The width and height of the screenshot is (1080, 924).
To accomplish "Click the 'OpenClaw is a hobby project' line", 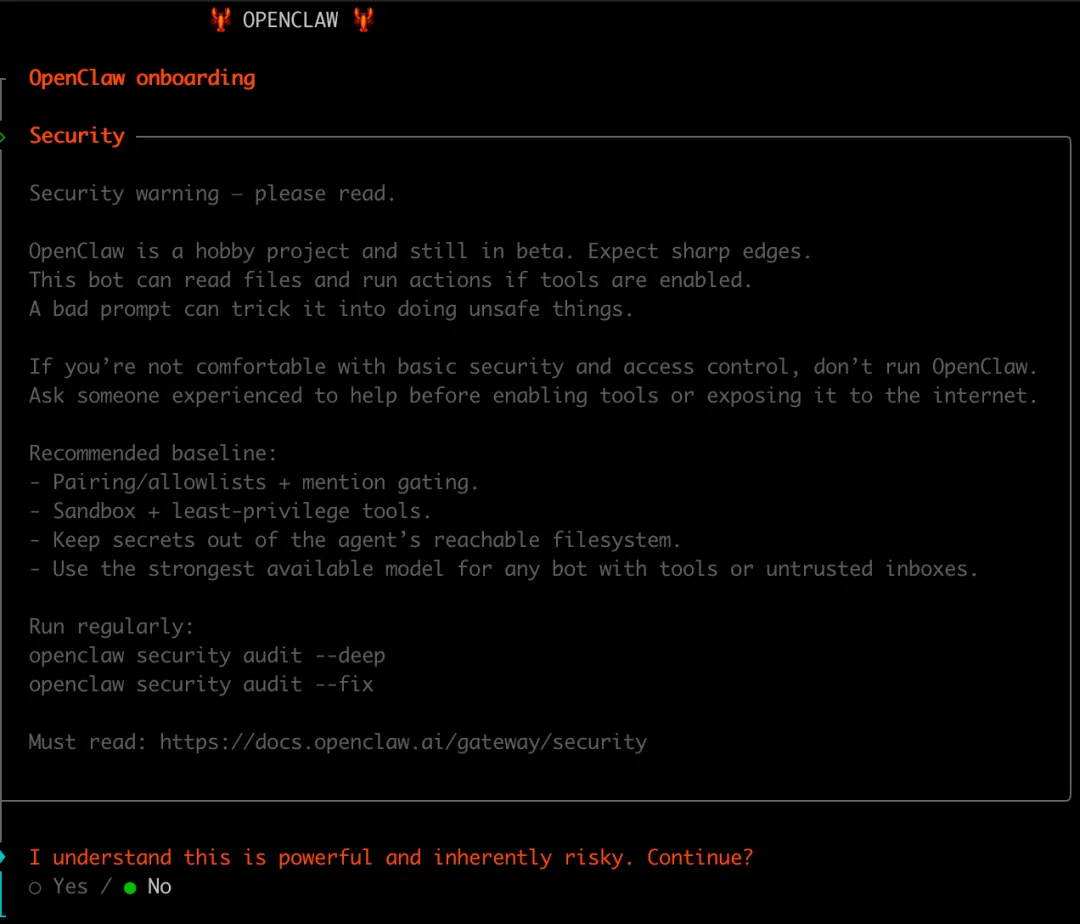I will point(420,251).
